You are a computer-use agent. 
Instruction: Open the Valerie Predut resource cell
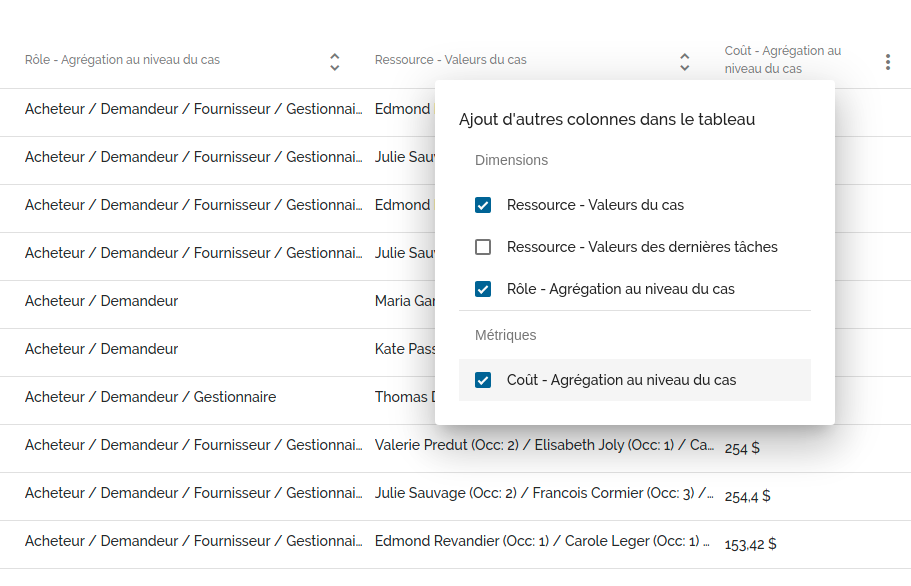pos(544,445)
